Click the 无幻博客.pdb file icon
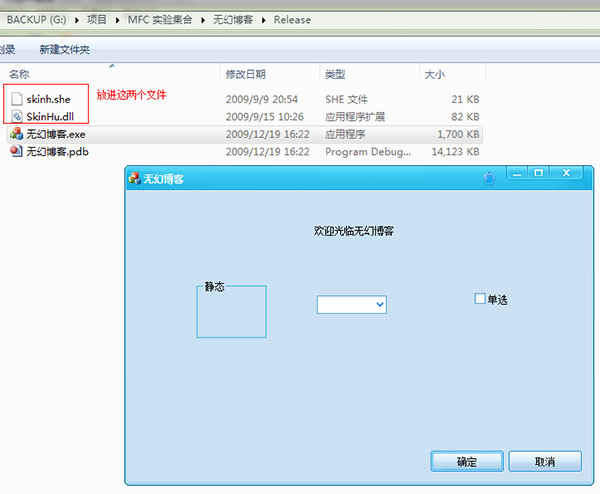600x494 pixels. pyautogui.click(x=16, y=152)
